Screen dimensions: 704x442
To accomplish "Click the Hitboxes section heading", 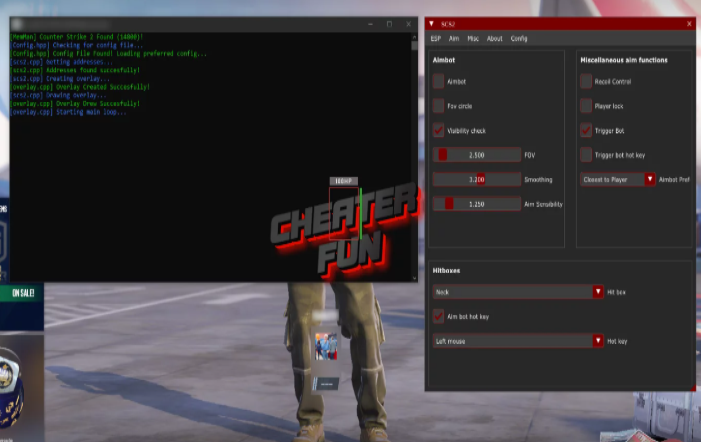I will (446, 270).
